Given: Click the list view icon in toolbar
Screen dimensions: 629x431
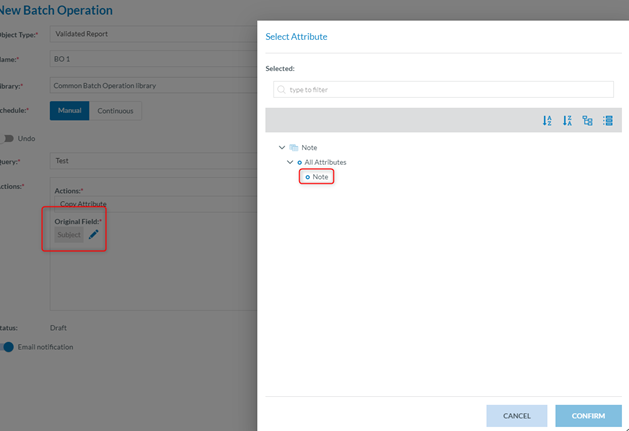Looking at the screenshot, I should pos(607,121).
